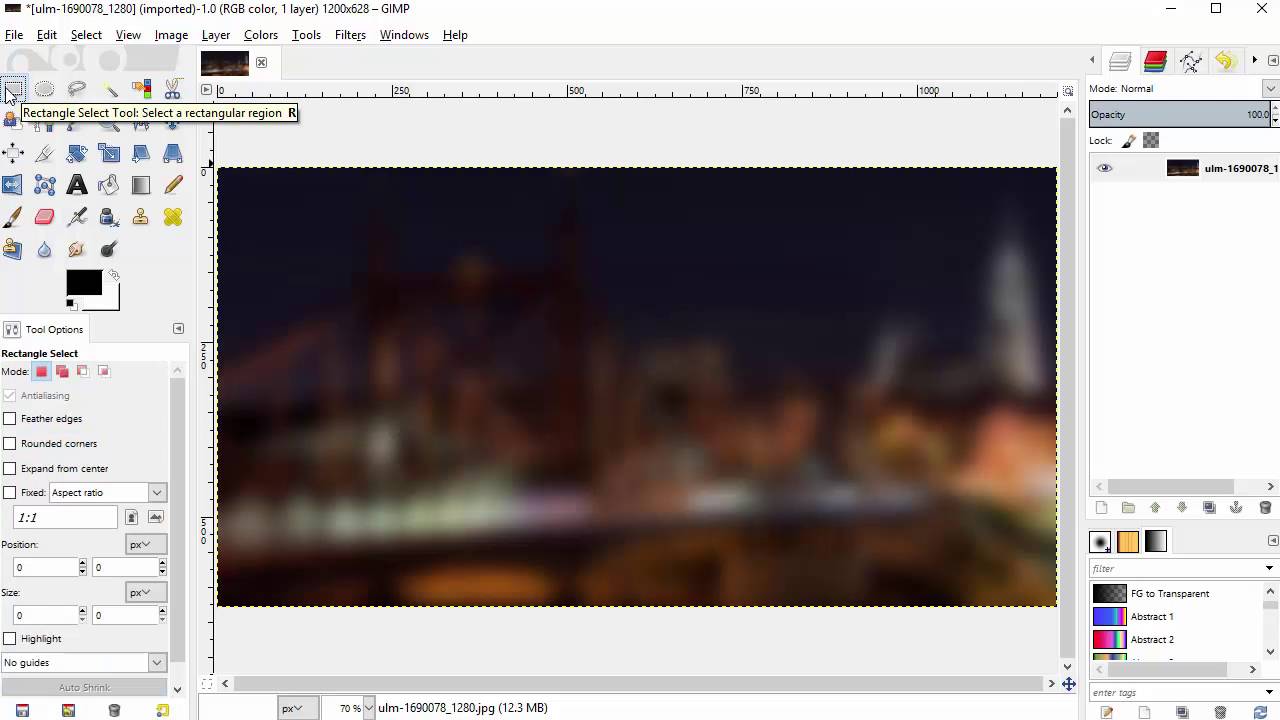
Task: Toggle the Highlight checkbox
Action: pyautogui.click(x=10, y=638)
